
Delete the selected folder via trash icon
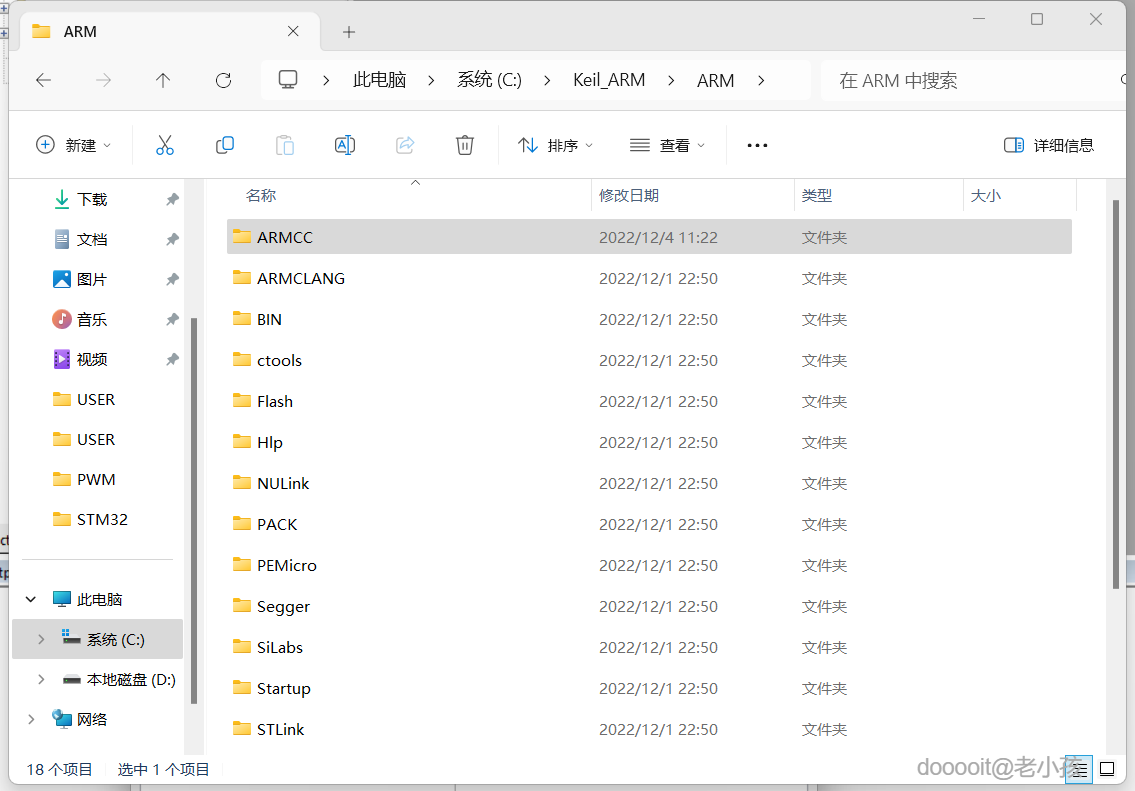pyautogui.click(x=464, y=145)
